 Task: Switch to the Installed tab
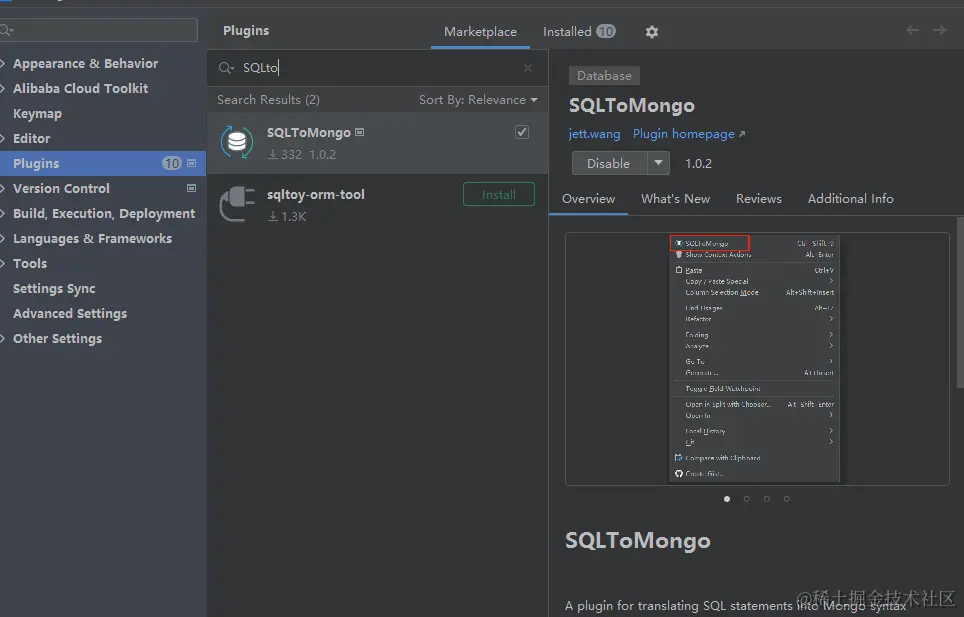click(x=579, y=31)
